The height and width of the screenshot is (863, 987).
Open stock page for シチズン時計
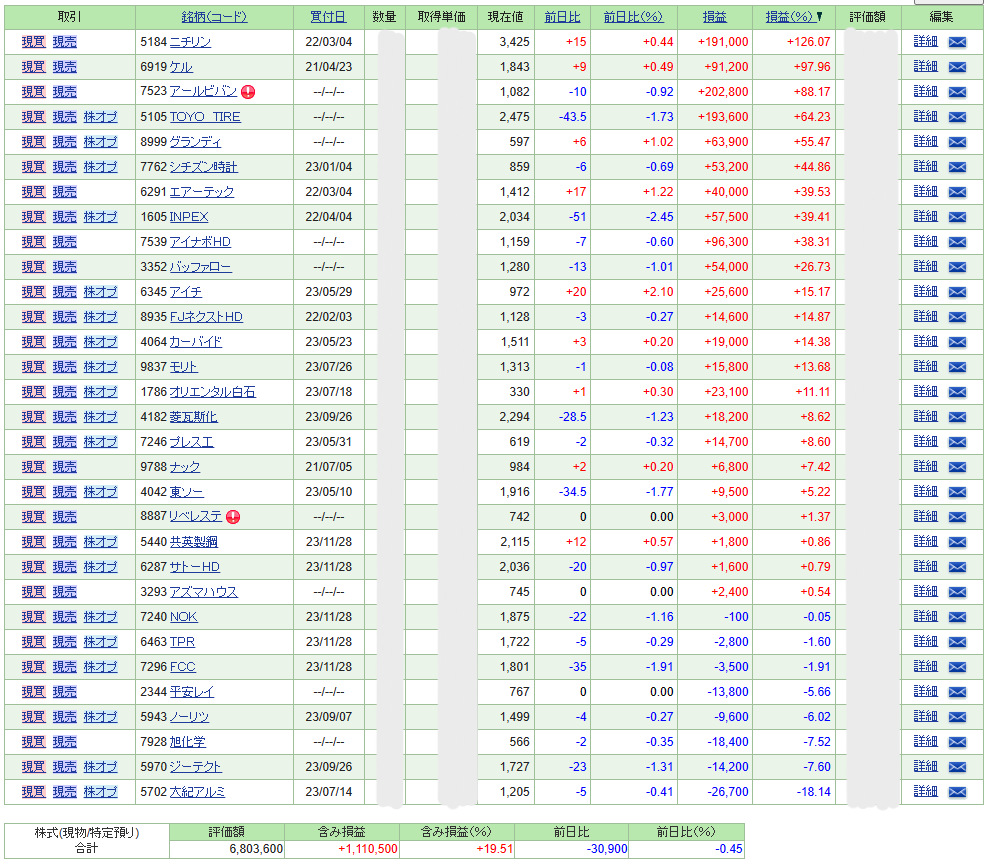pos(203,167)
